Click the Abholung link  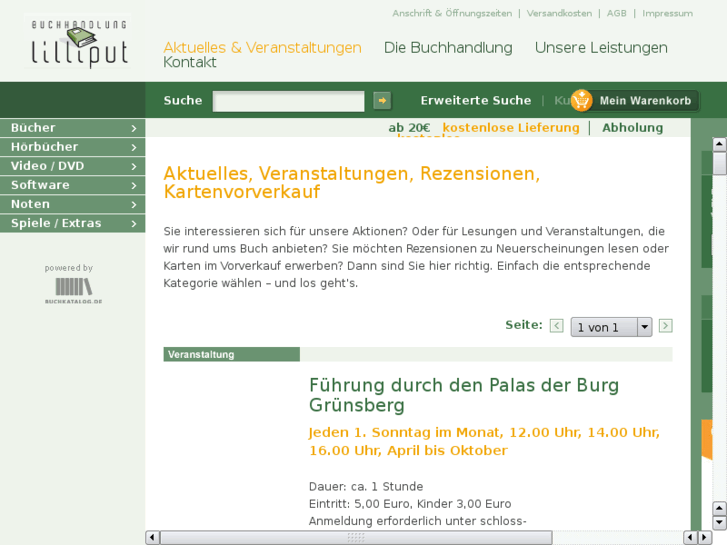632,128
